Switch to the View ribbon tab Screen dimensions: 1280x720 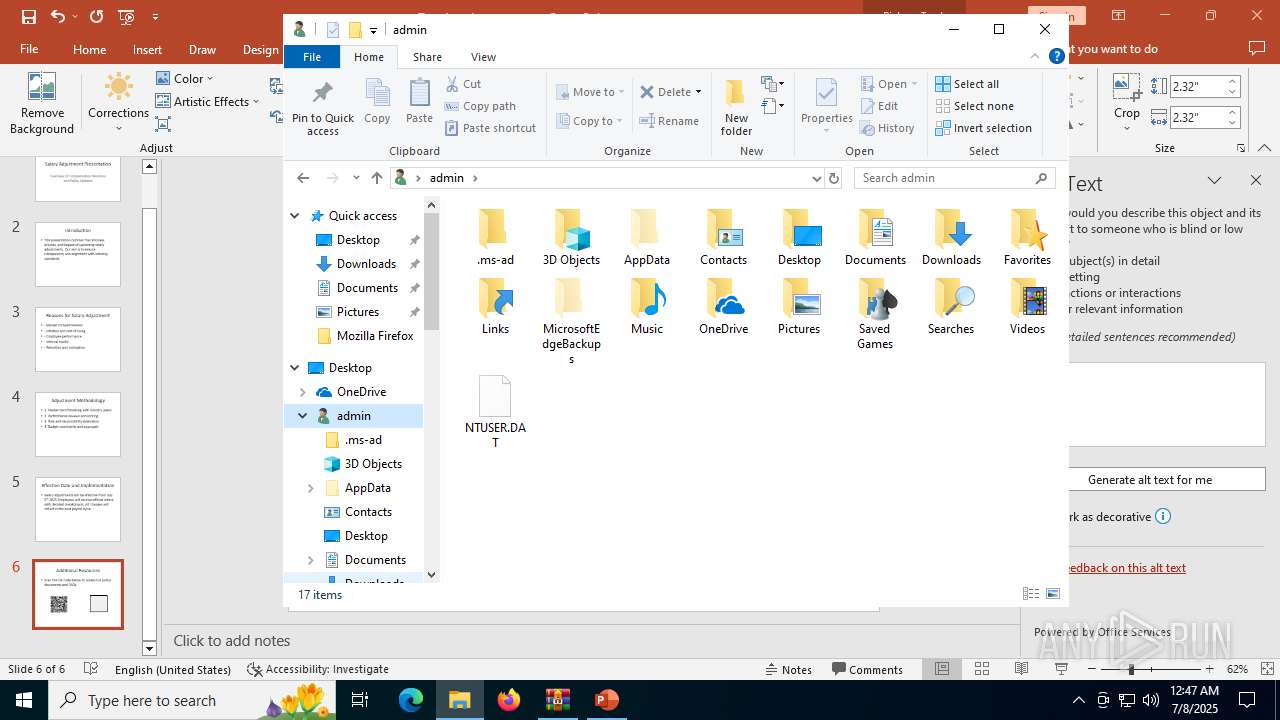click(483, 57)
